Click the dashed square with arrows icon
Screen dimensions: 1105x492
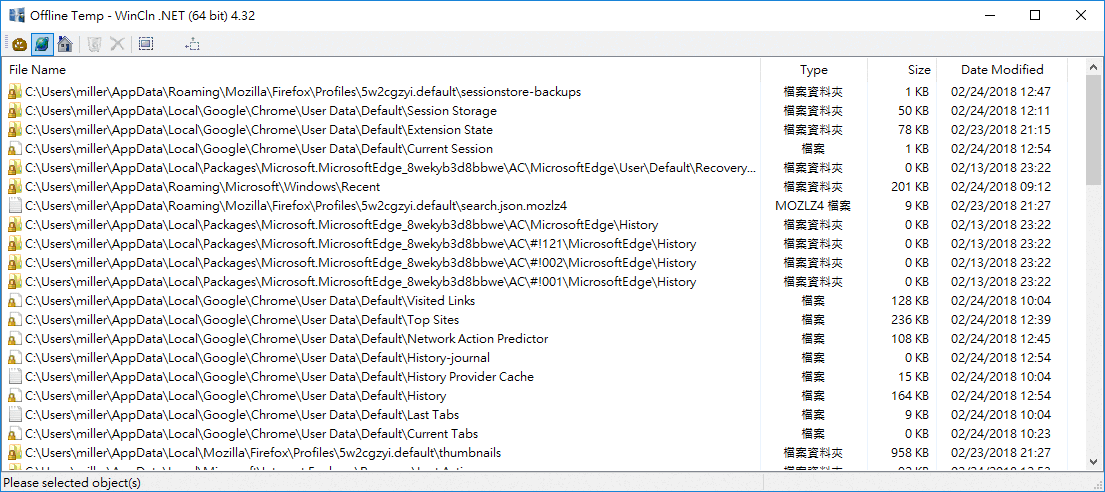192,44
